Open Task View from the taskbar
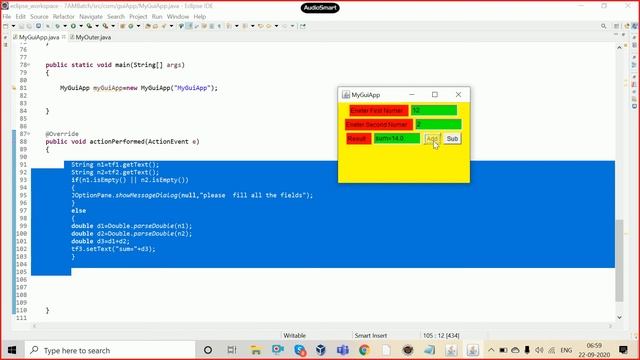This screenshot has width=640, height=360. click(232, 350)
